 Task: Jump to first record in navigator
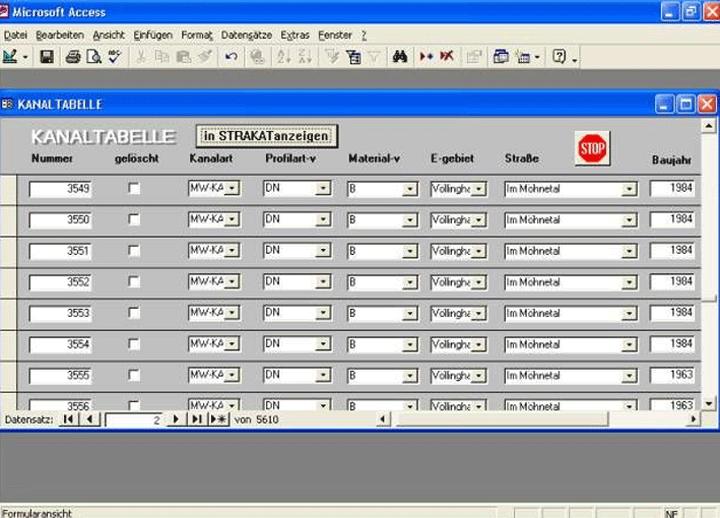(69, 420)
